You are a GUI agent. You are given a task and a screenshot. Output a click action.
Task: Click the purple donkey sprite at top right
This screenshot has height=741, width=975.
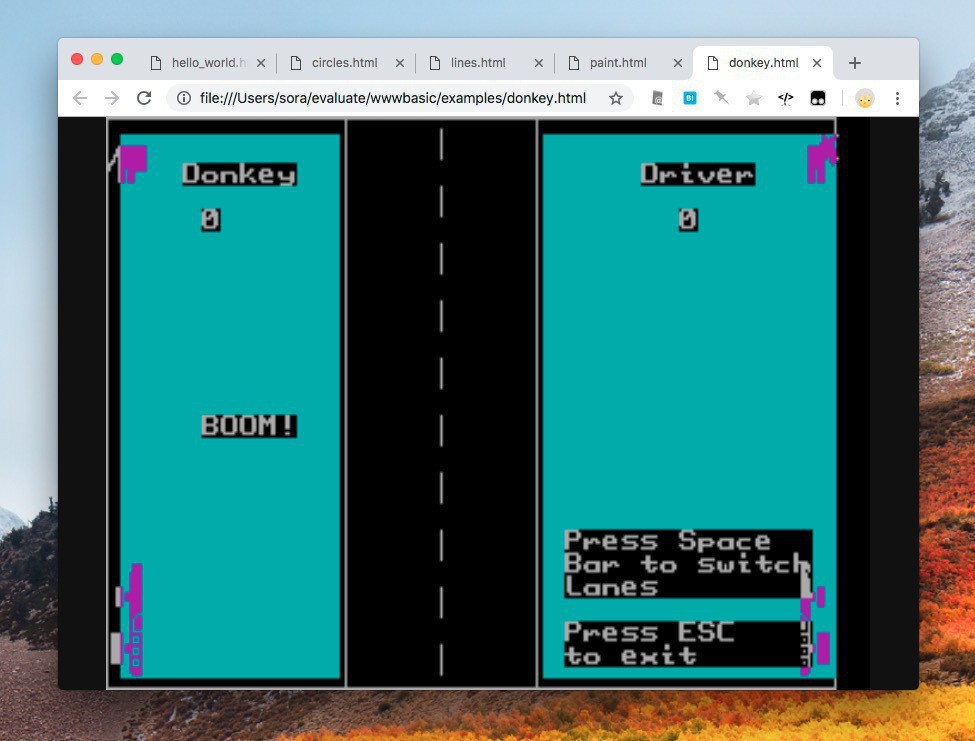tap(822, 159)
